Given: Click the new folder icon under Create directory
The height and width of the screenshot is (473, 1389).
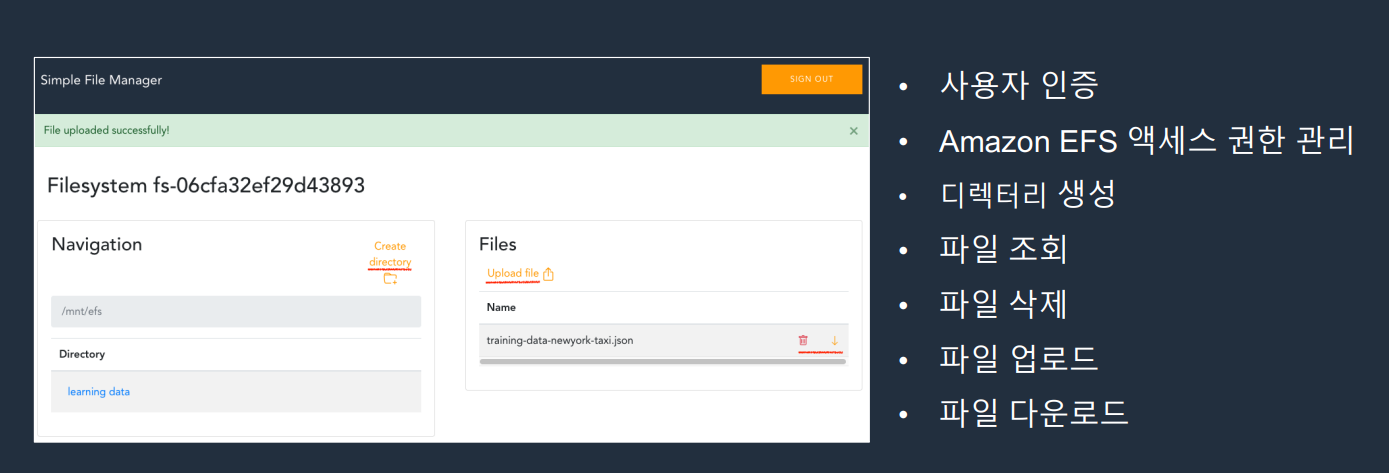Looking at the screenshot, I should point(390,278).
